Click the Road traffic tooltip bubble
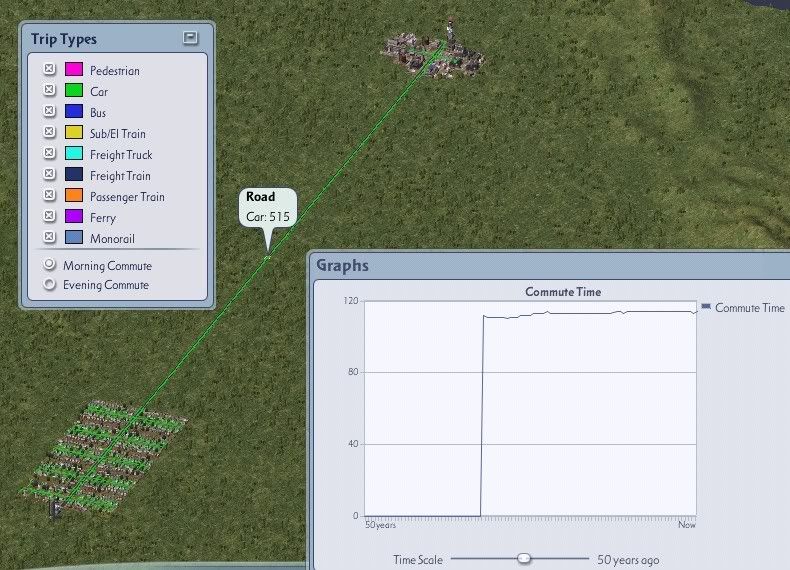The height and width of the screenshot is (570, 790). pyautogui.click(x=268, y=208)
